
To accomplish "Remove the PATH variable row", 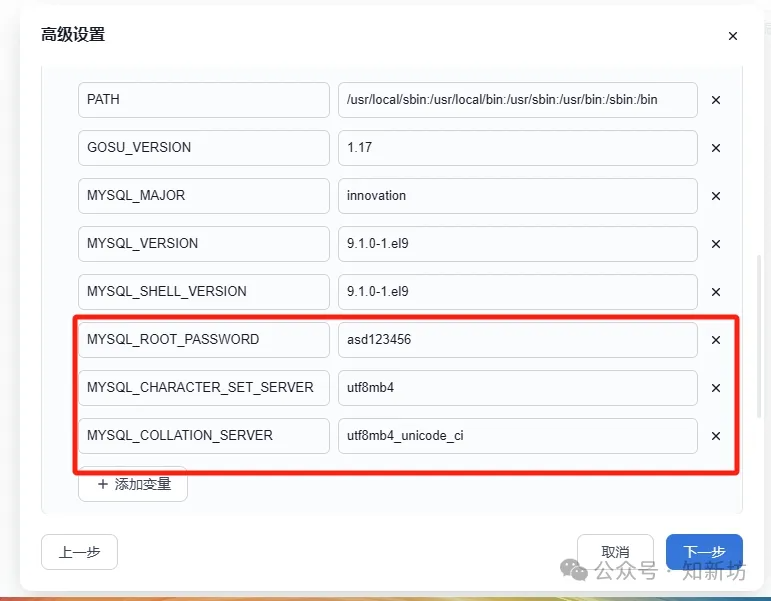I will 715,100.
